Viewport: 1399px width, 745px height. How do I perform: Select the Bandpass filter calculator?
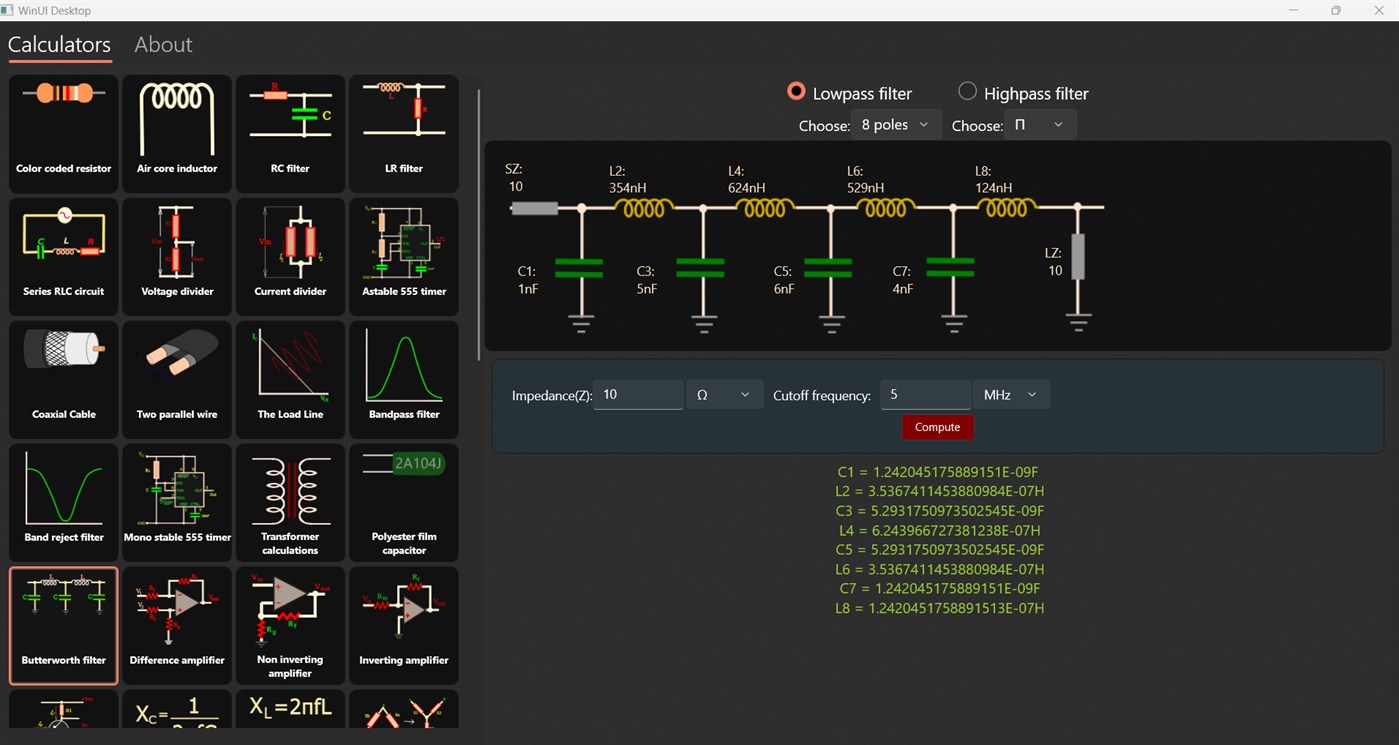pyautogui.click(x=403, y=379)
